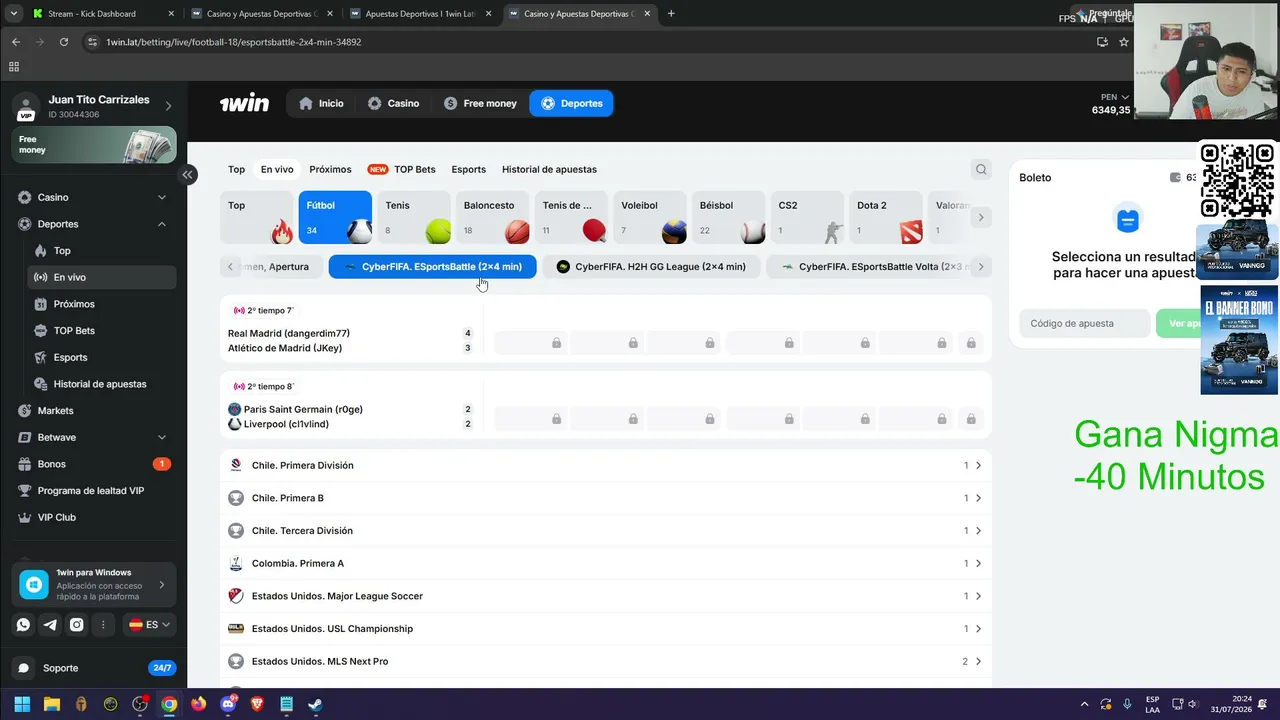Open Brave browser from the taskbar

pos(257,704)
